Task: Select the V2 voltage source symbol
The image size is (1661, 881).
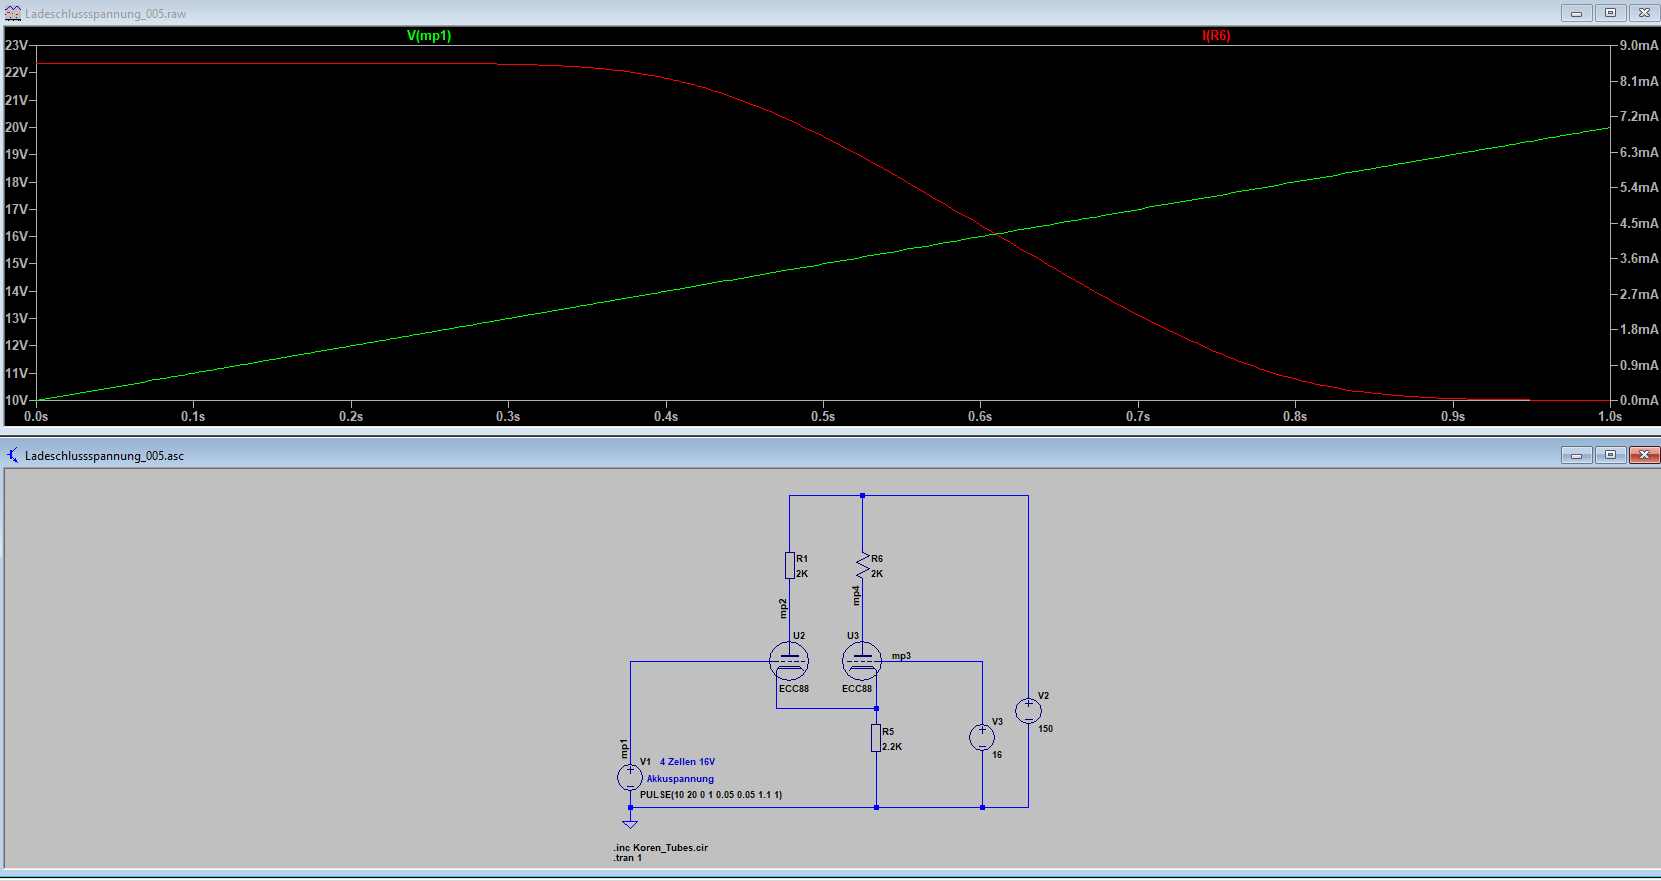Action: (1028, 711)
